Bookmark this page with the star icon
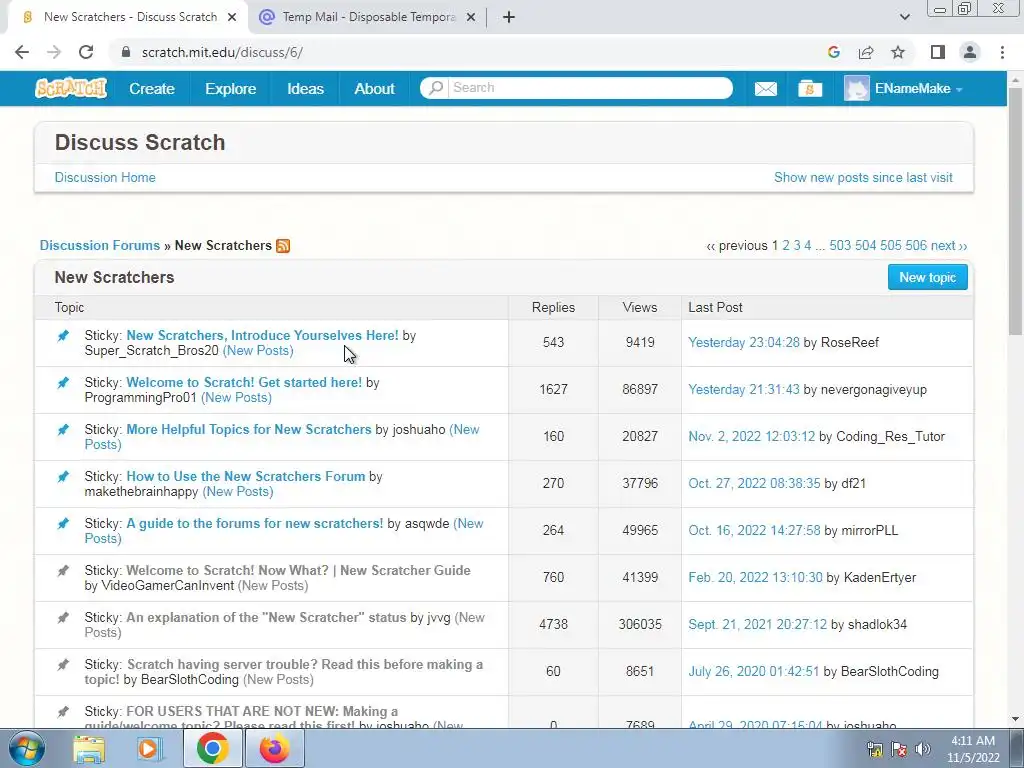 point(898,52)
